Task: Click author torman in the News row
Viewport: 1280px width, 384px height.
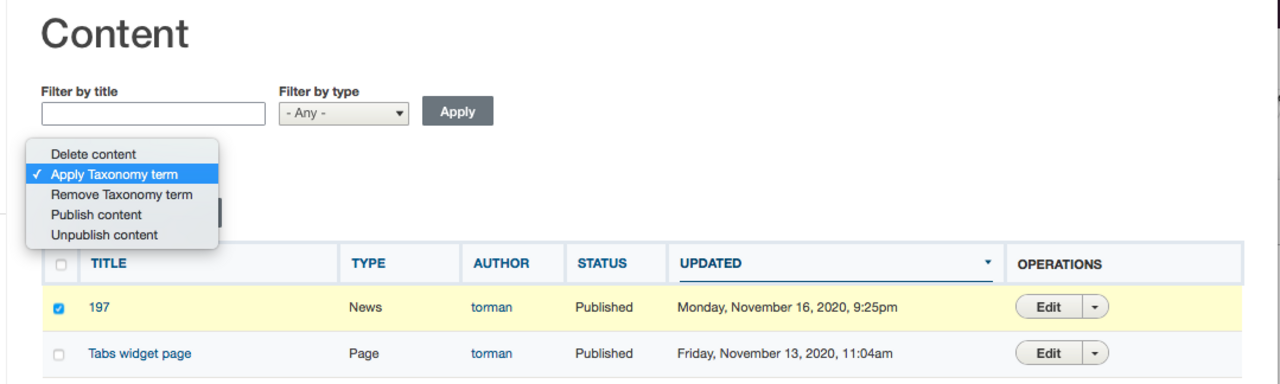Action: tap(491, 307)
